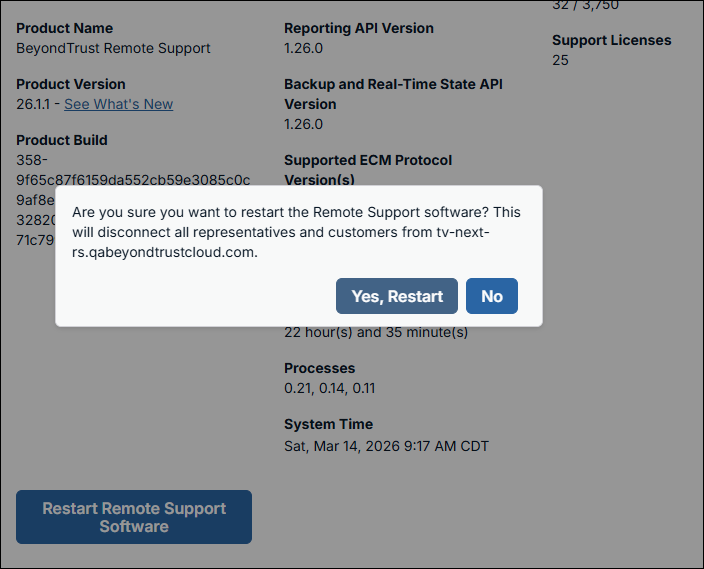Click the Reporting API Version heading
The height and width of the screenshot is (569, 704).
[x=359, y=28]
